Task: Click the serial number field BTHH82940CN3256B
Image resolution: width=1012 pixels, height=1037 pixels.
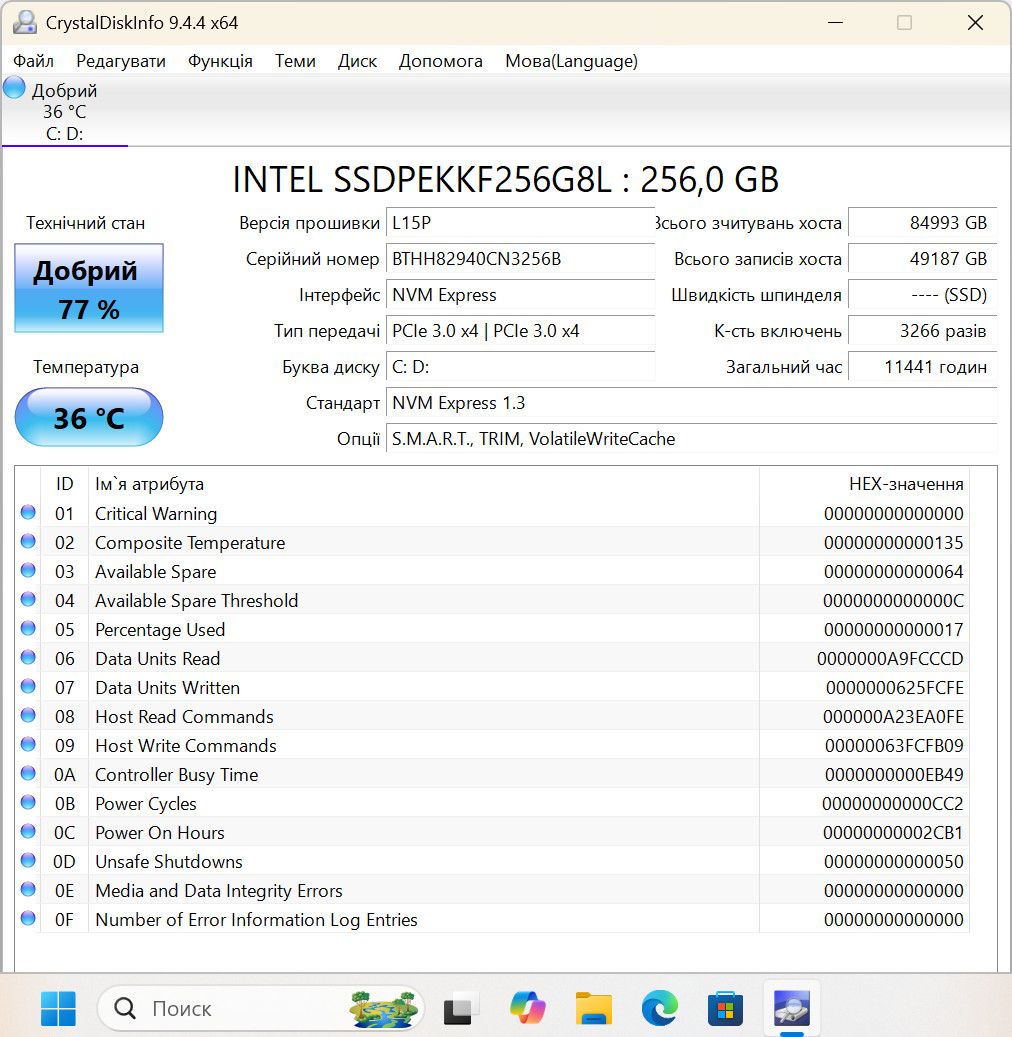Action: tap(520, 259)
